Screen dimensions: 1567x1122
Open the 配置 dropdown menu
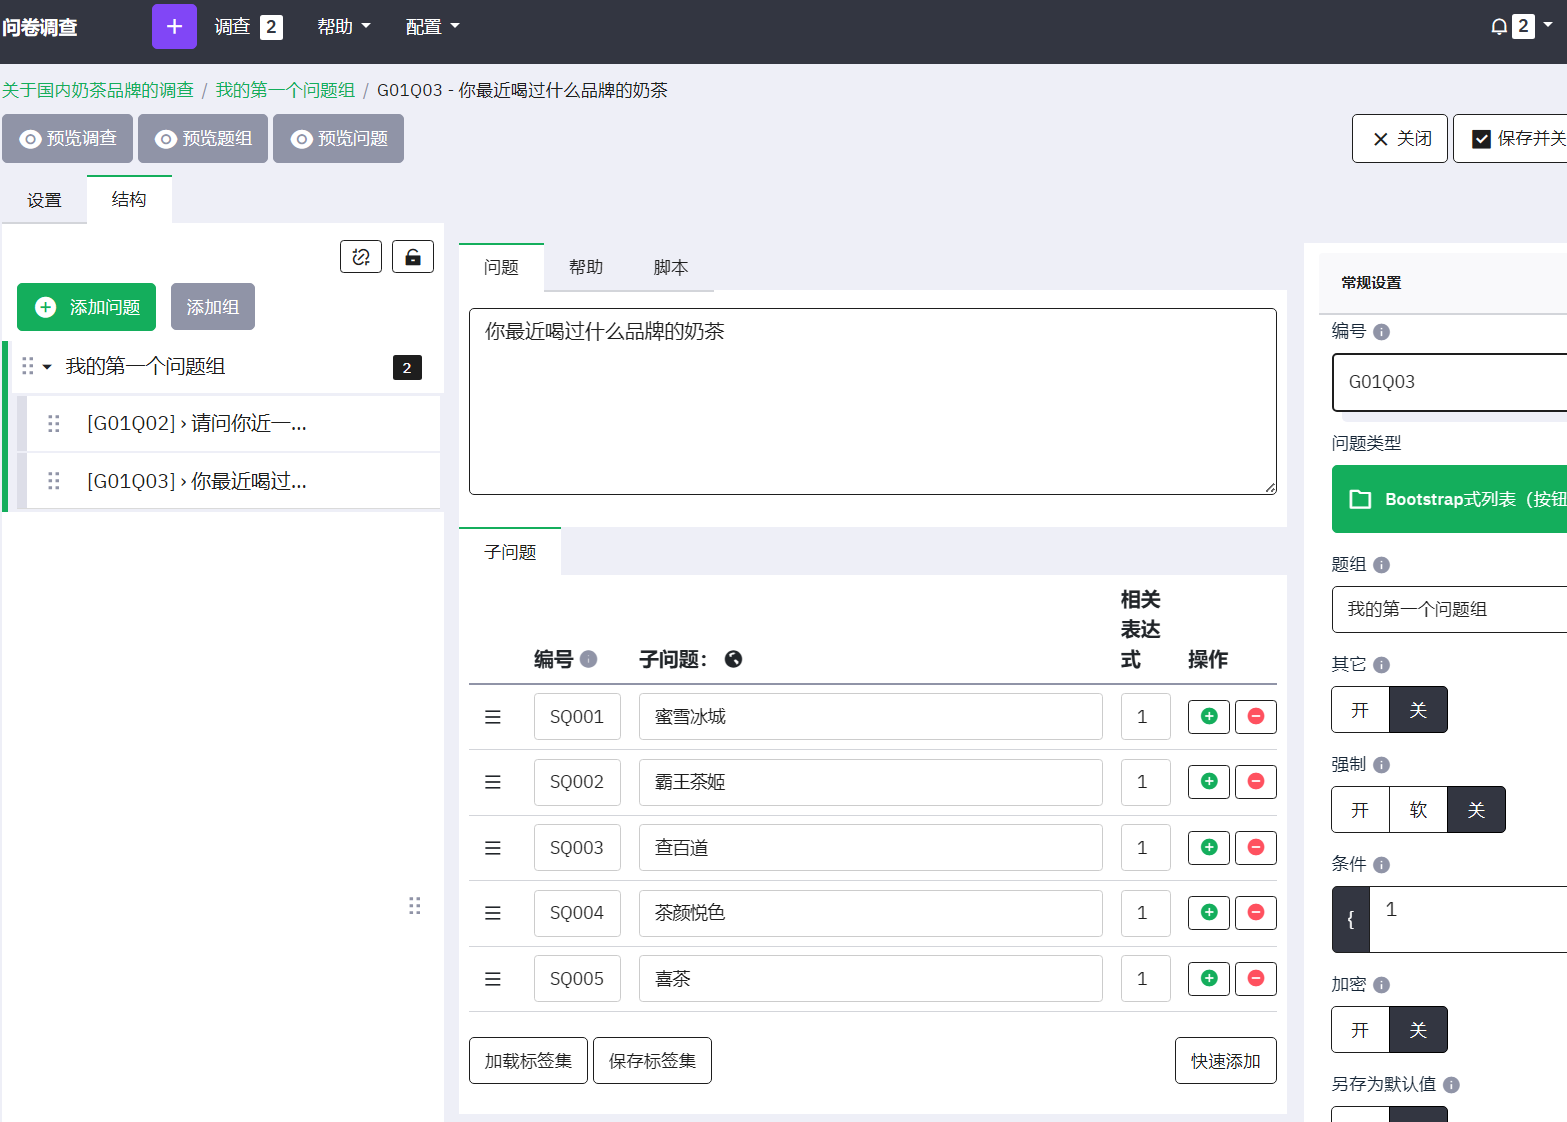[432, 27]
